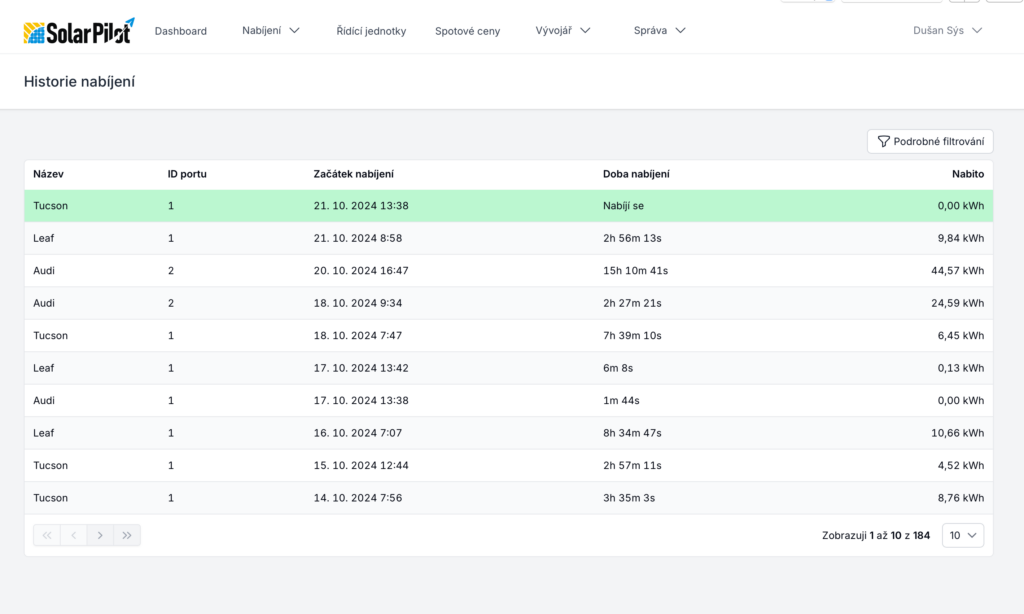Select Leaf row from 16. 10. 2024
Screen dimensions: 1024x614
pos(508,433)
